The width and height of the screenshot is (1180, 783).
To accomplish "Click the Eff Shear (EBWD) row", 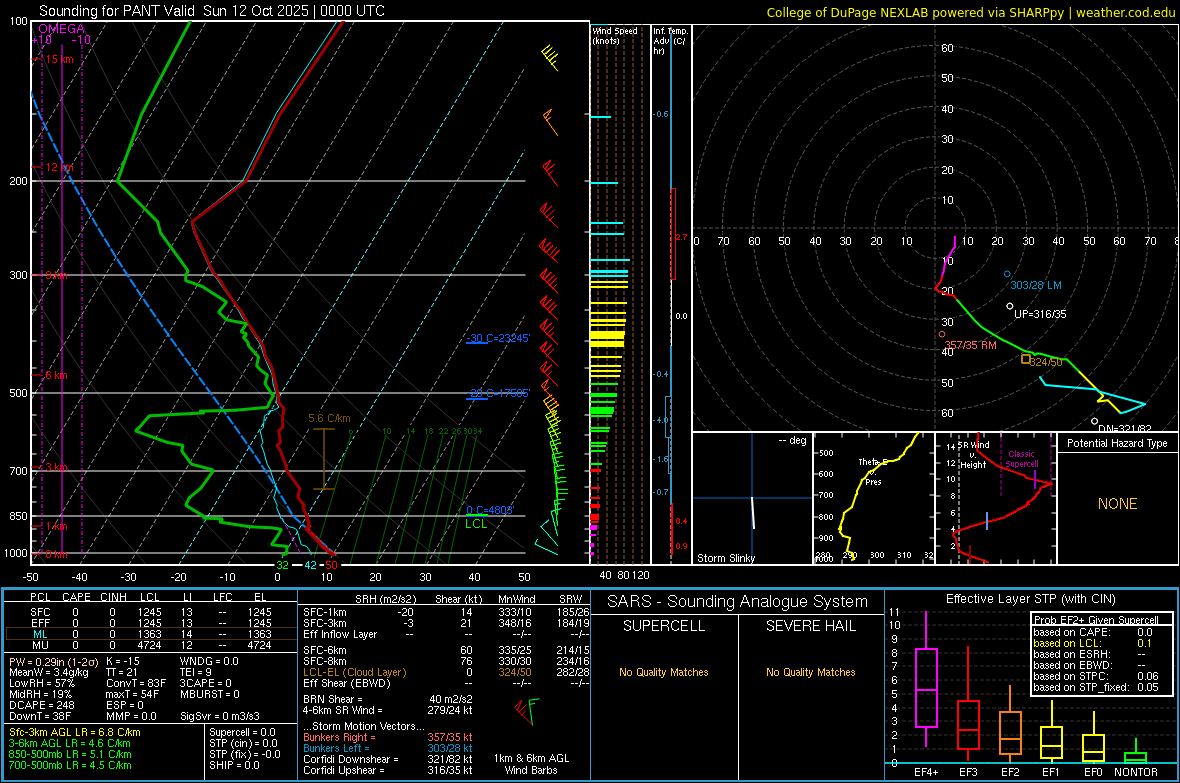I will point(446,683).
